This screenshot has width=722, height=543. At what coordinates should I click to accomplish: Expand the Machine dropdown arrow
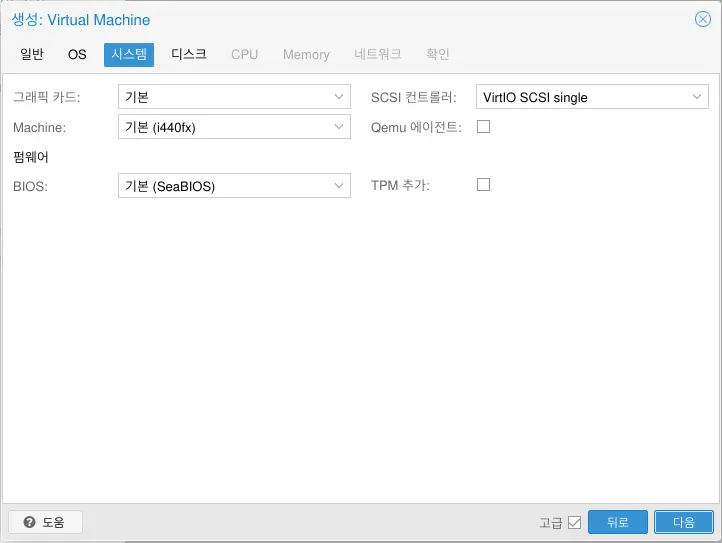click(x=339, y=127)
